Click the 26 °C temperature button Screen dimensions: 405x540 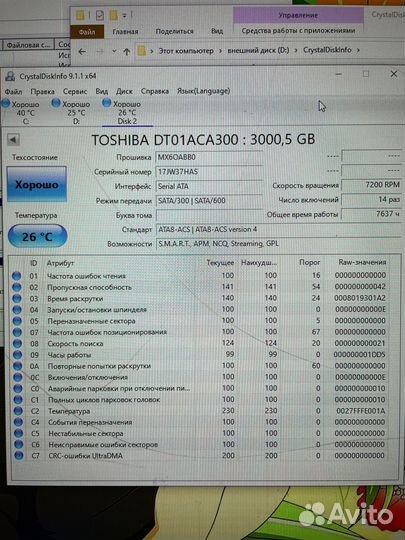37,236
